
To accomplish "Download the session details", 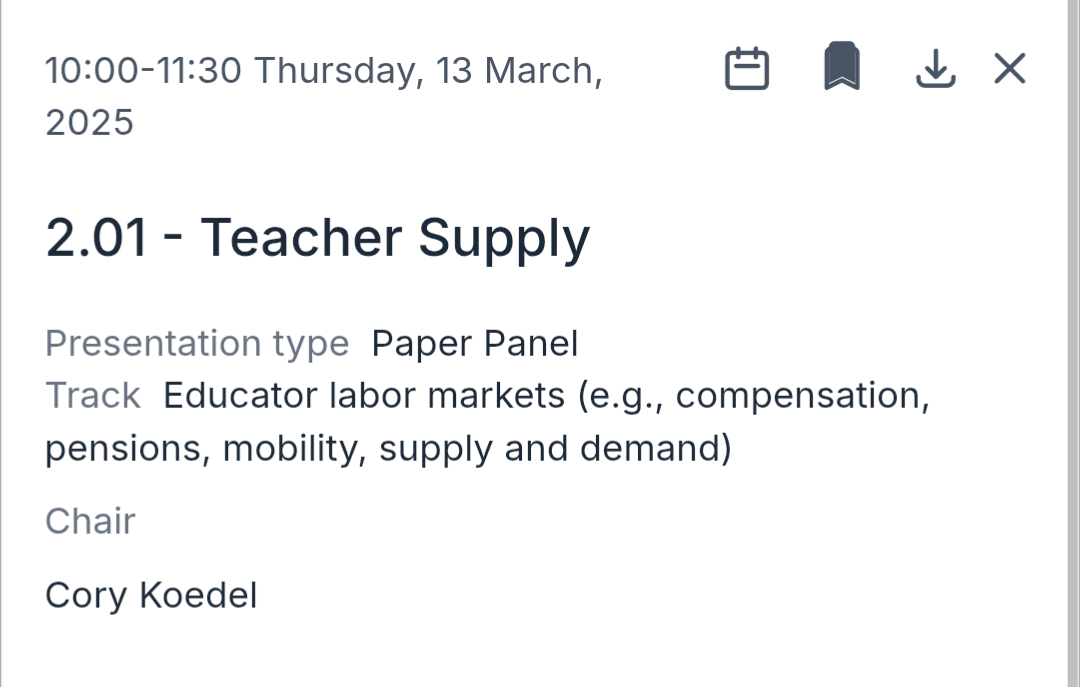I will pyautogui.click(x=935, y=70).
